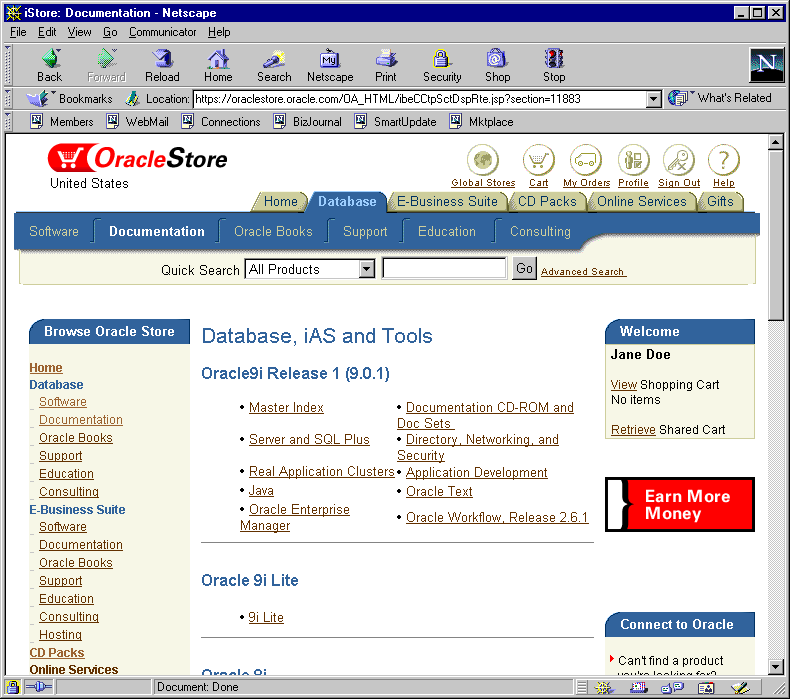Open the File menu
790x699 pixels.
[18, 32]
